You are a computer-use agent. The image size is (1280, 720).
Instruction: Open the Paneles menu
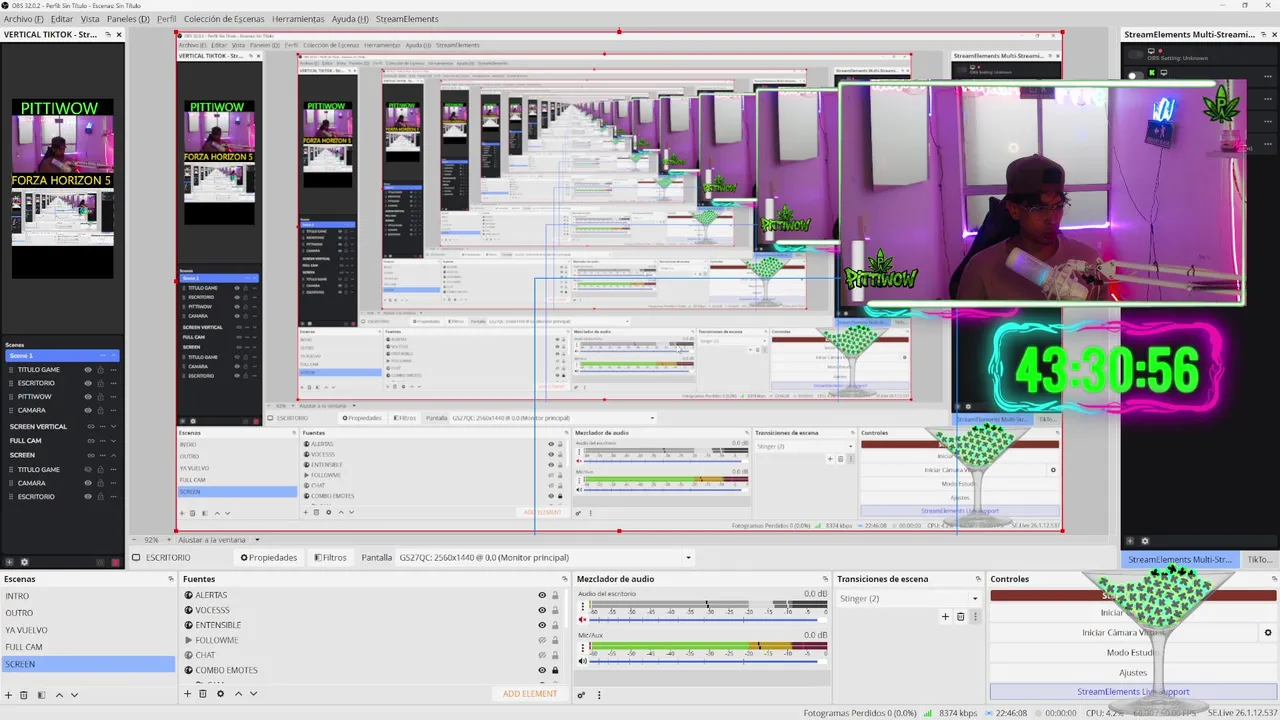128,19
